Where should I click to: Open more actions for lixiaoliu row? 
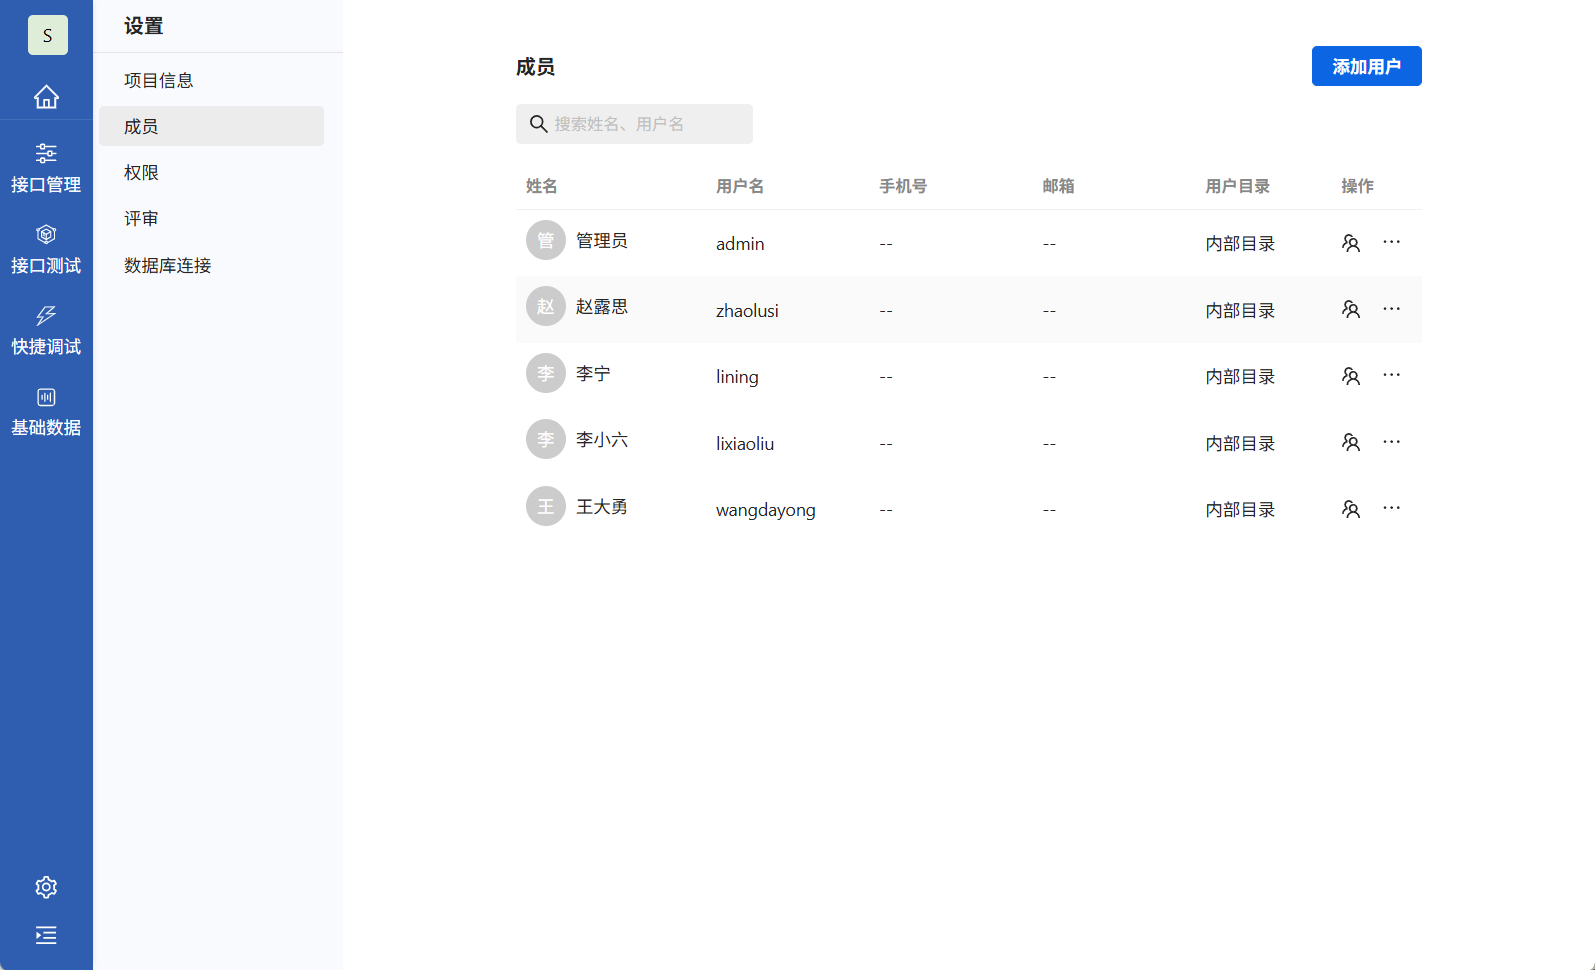coord(1391,442)
